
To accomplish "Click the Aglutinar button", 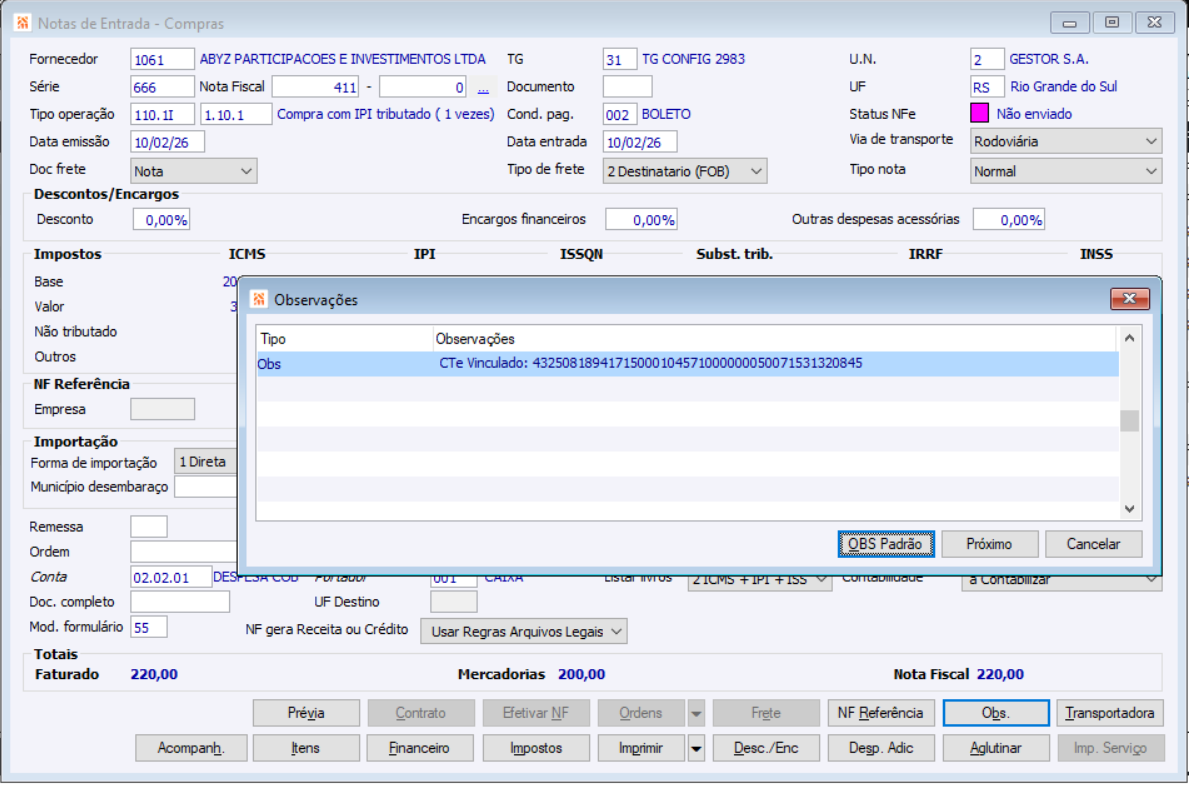I will pos(996,748).
